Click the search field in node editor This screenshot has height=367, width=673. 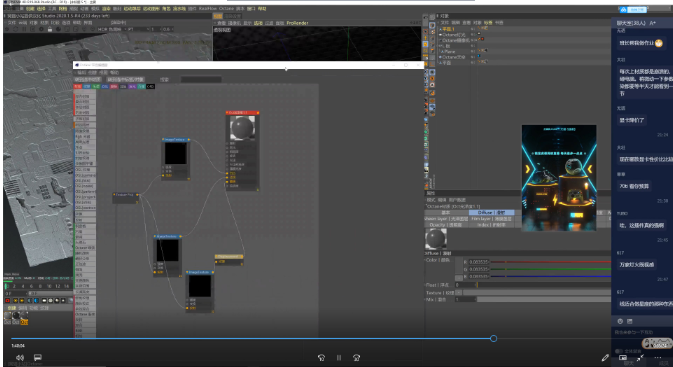[x=201, y=79]
